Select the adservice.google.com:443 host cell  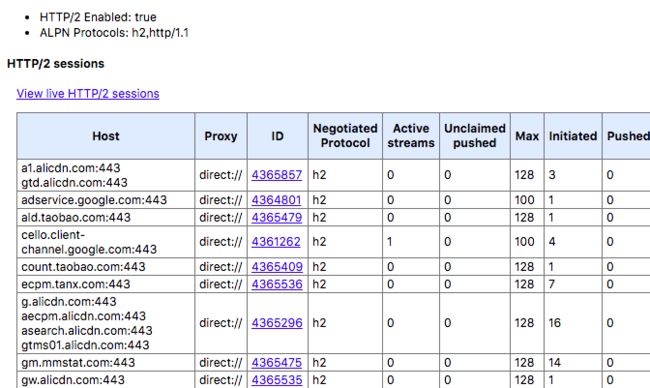106,200
